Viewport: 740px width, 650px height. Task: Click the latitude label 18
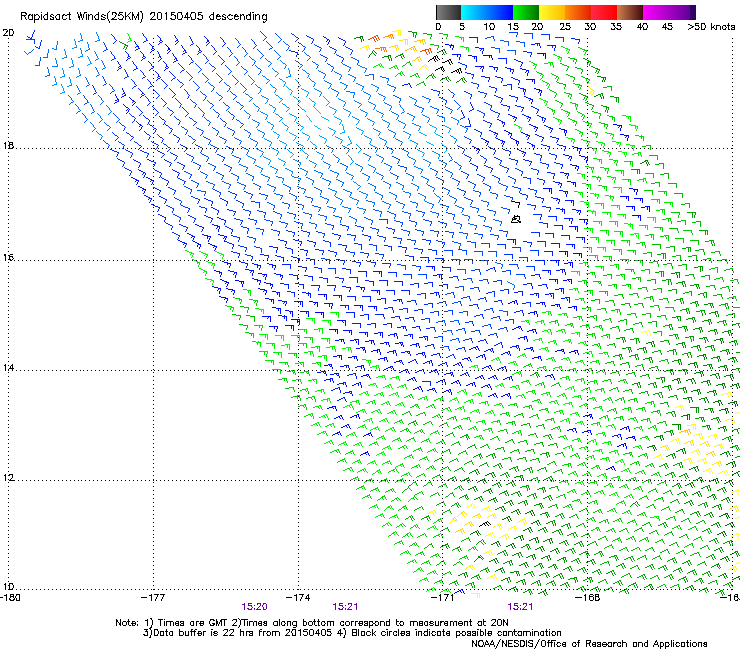click(8, 145)
